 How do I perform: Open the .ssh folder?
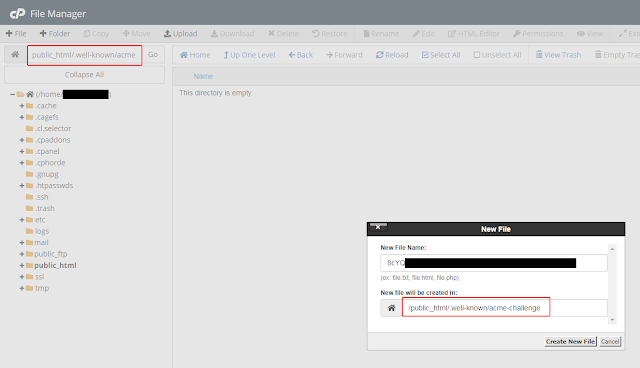[x=41, y=197]
